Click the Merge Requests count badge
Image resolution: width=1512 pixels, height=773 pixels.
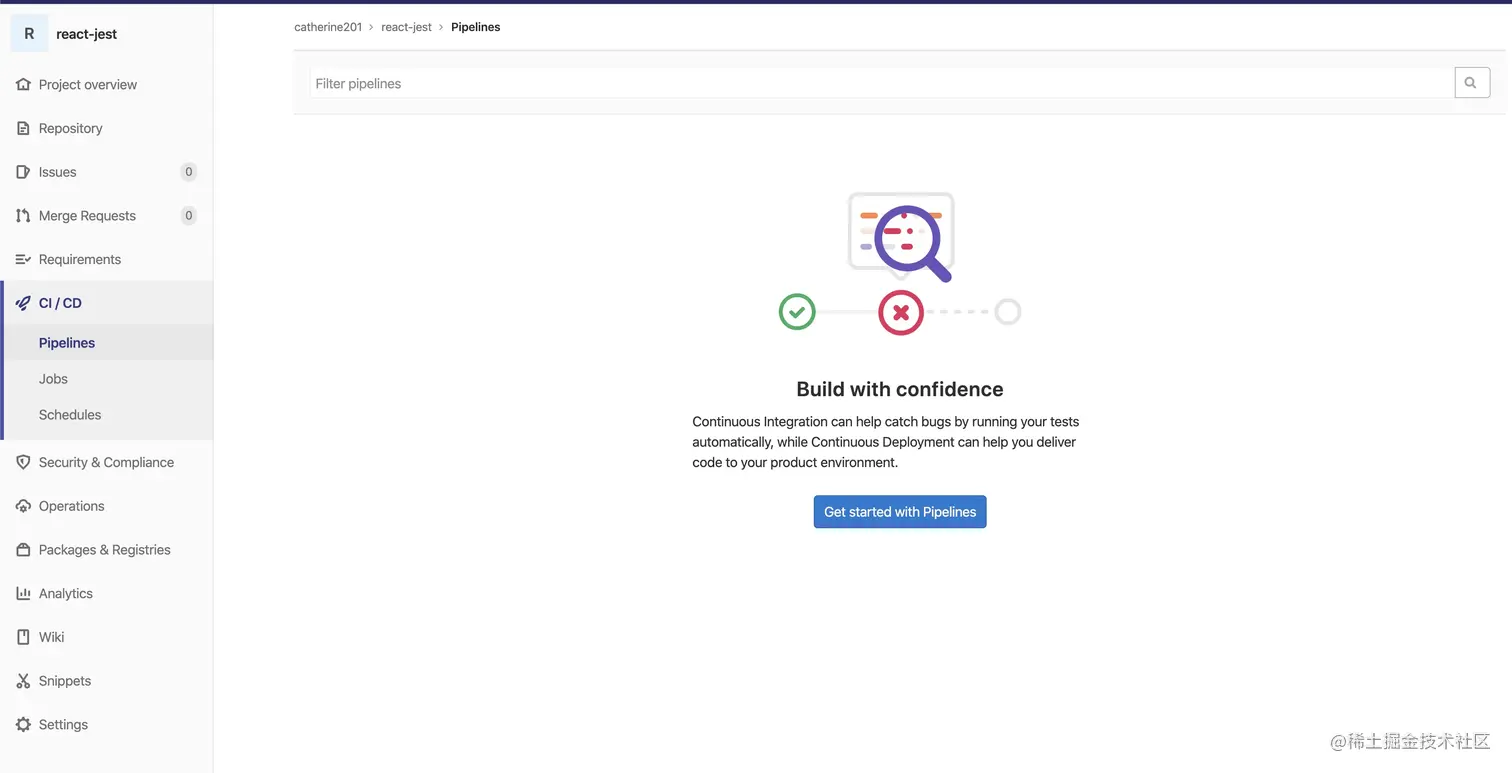point(188,216)
